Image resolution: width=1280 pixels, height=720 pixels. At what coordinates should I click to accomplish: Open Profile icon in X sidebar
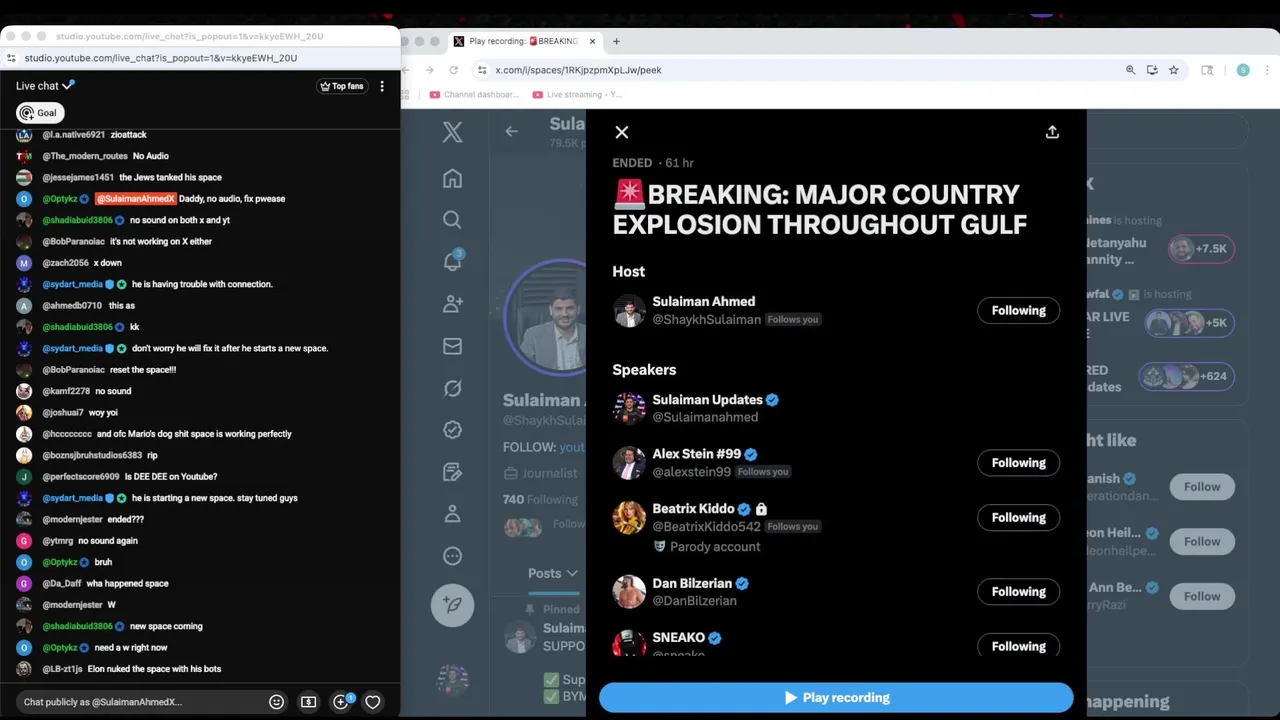pyautogui.click(x=452, y=514)
